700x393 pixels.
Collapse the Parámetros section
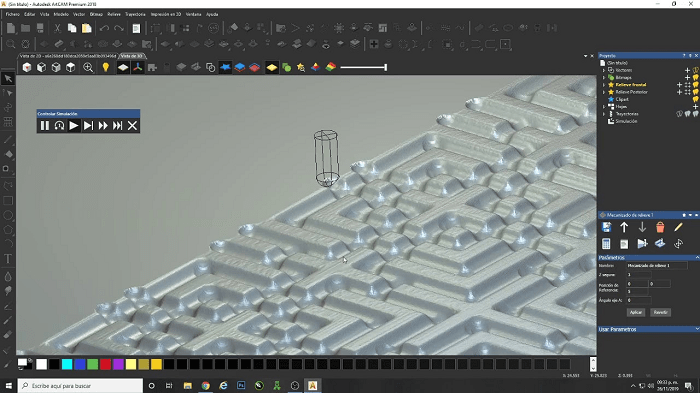[697, 258]
